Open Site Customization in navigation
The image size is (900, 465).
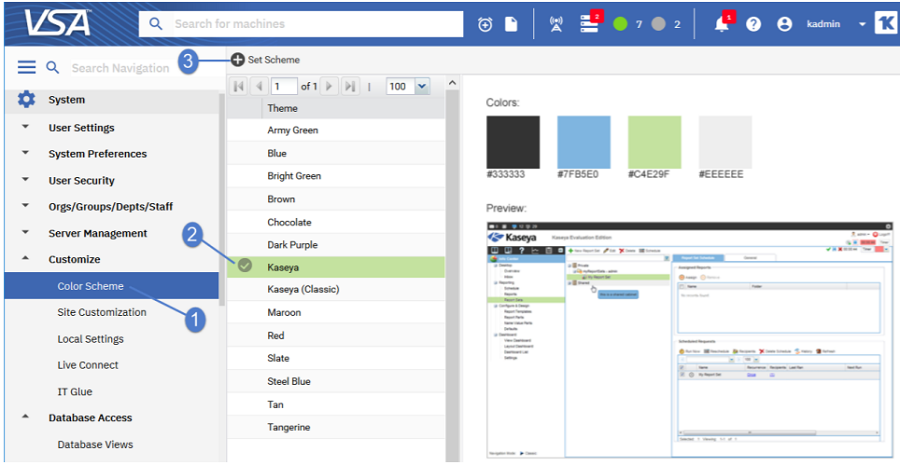click(x=101, y=312)
